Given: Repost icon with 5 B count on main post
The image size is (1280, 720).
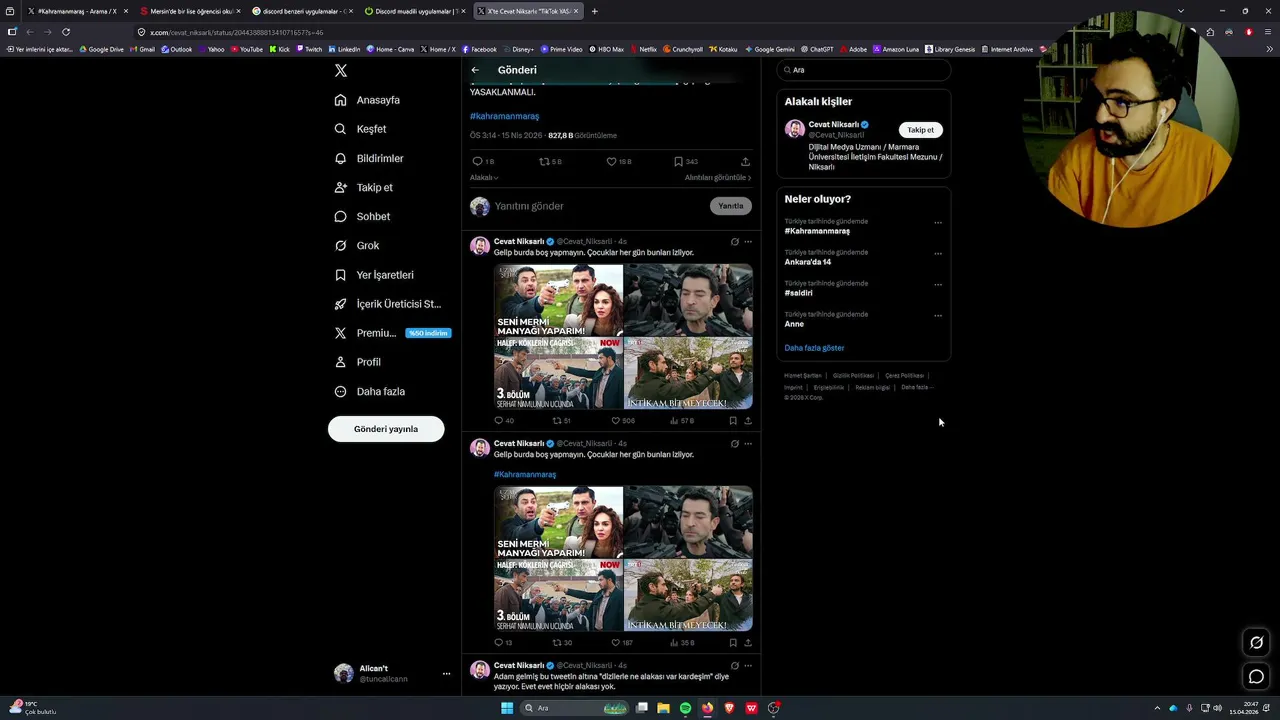Looking at the screenshot, I should tap(544, 161).
